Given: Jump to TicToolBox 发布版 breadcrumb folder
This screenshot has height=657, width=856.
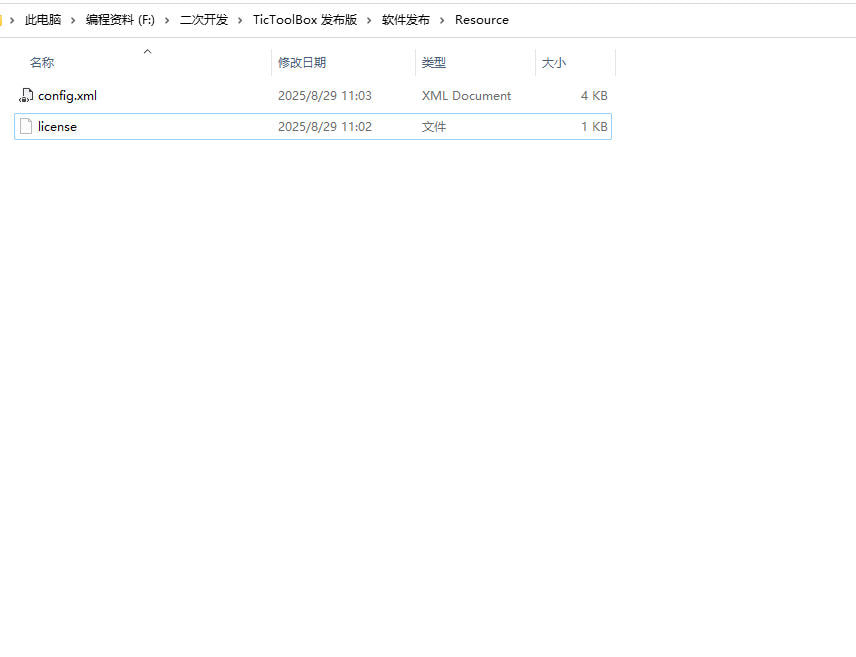Looking at the screenshot, I should (x=305, y=20).
